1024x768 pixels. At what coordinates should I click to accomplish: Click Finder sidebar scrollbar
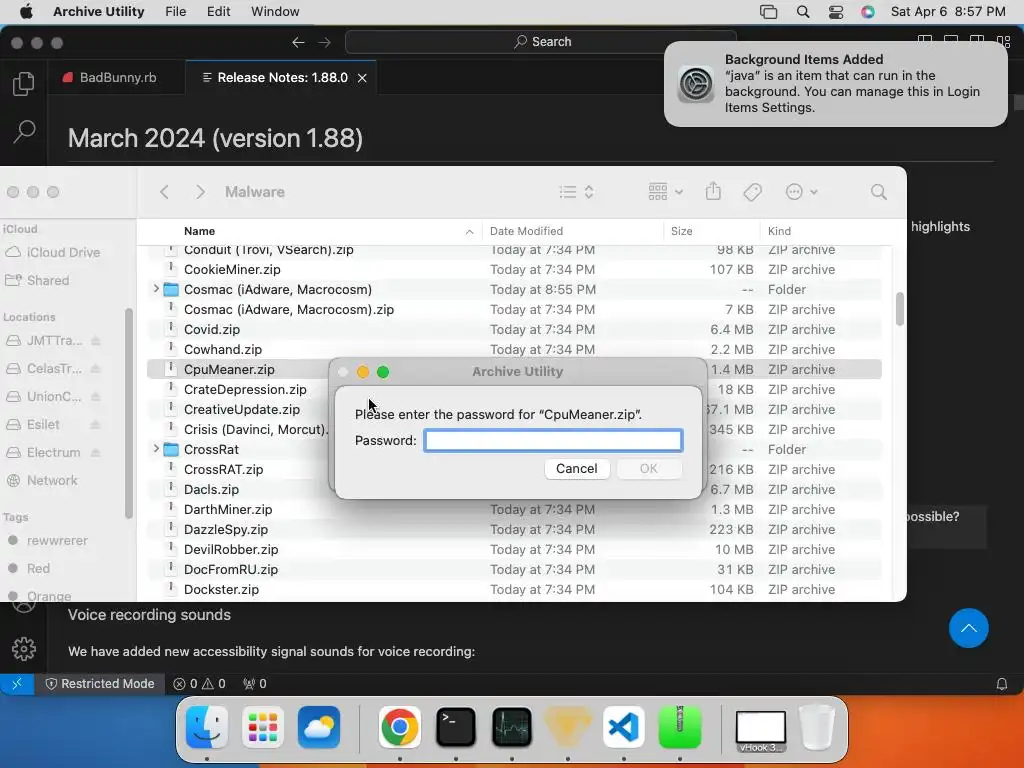129,413
